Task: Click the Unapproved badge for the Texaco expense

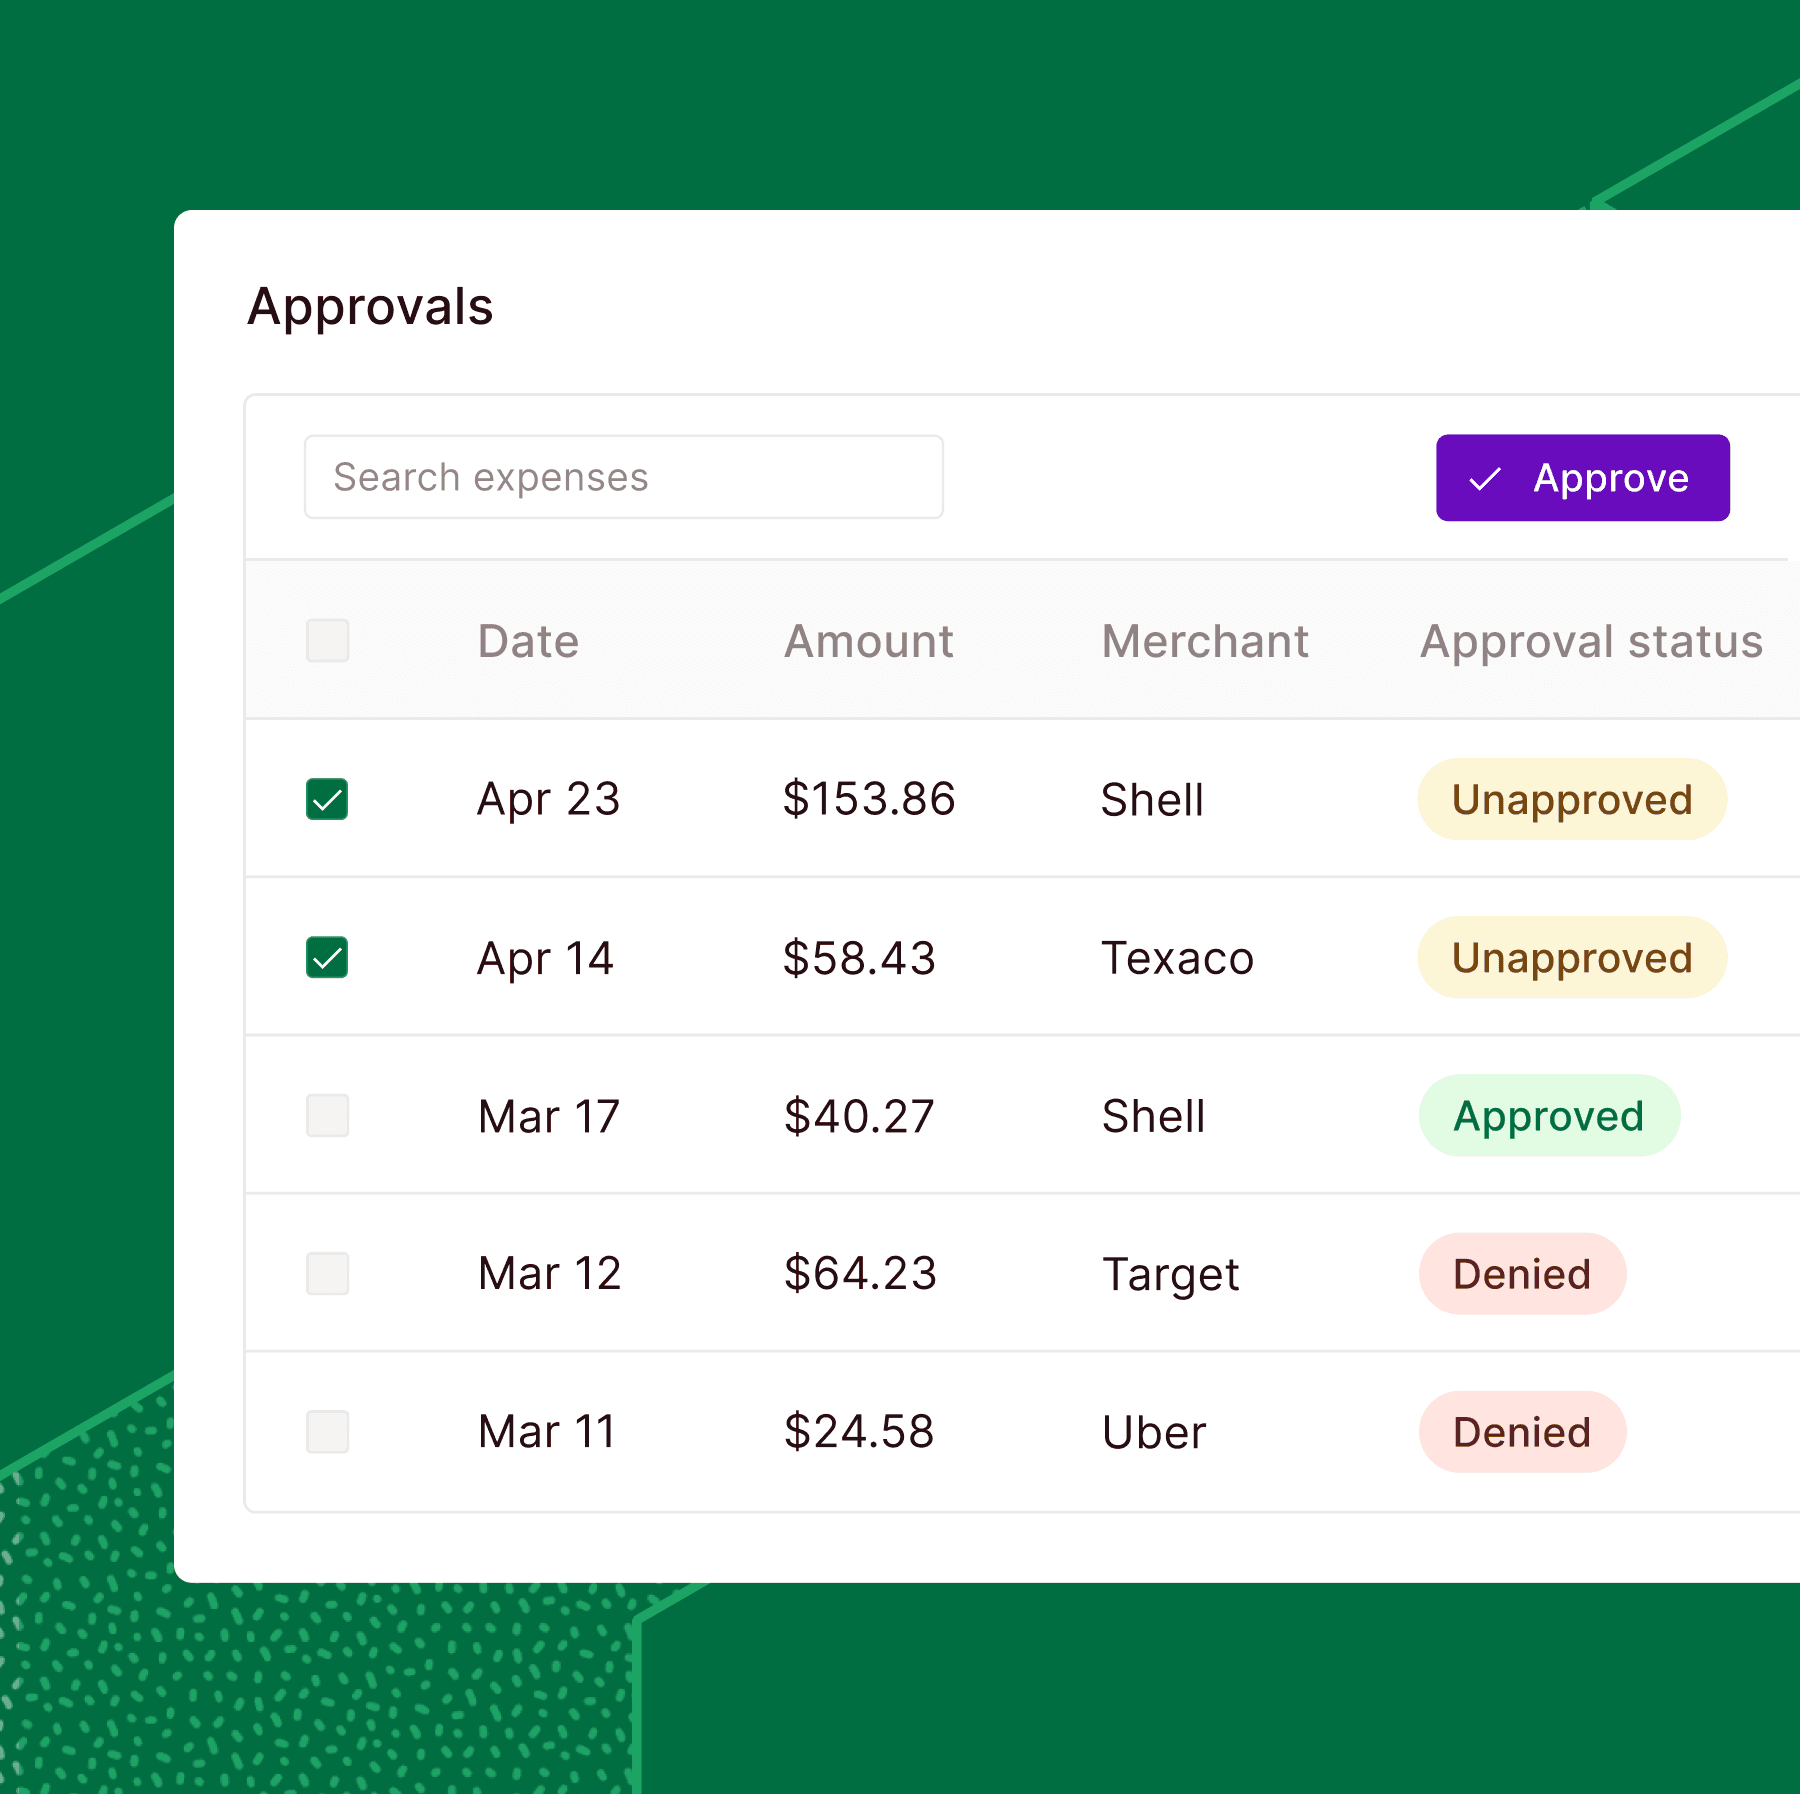Action: tap(1571, 957)
